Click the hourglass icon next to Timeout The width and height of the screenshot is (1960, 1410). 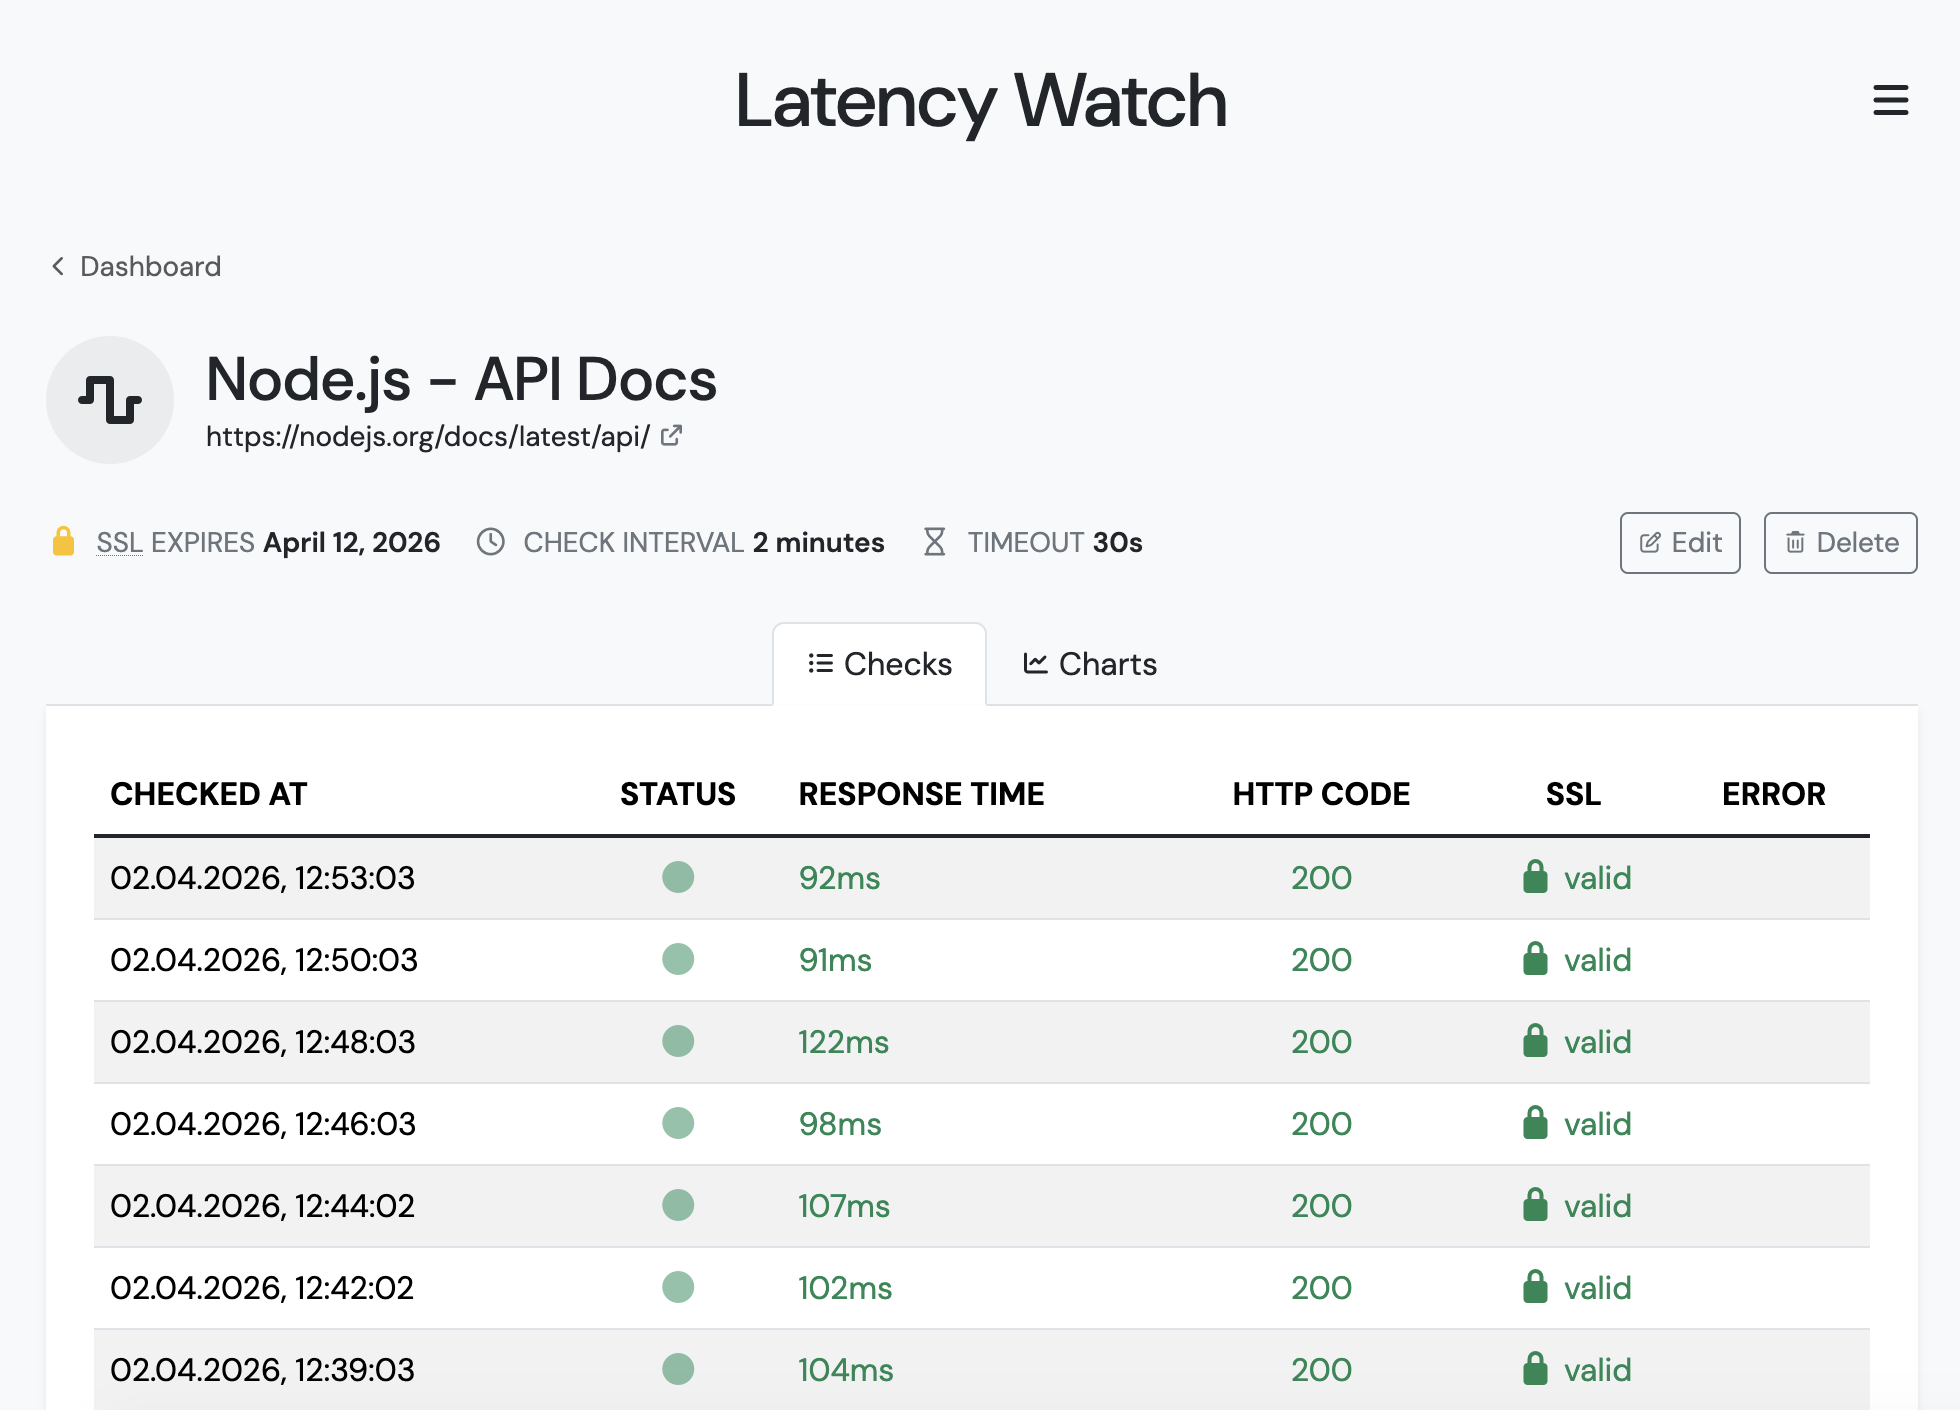tap(935, 542)
